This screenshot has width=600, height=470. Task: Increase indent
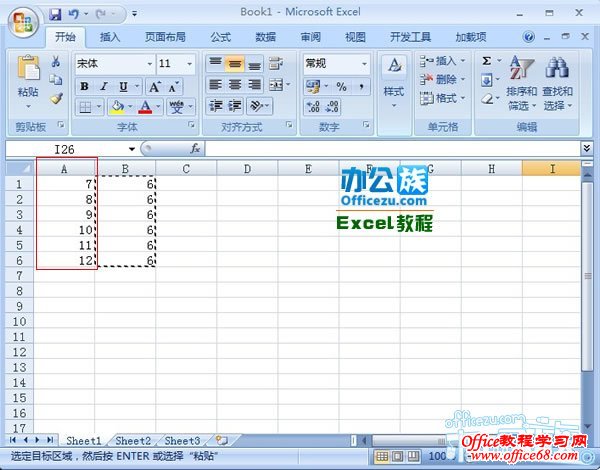[x=235, y=106]
